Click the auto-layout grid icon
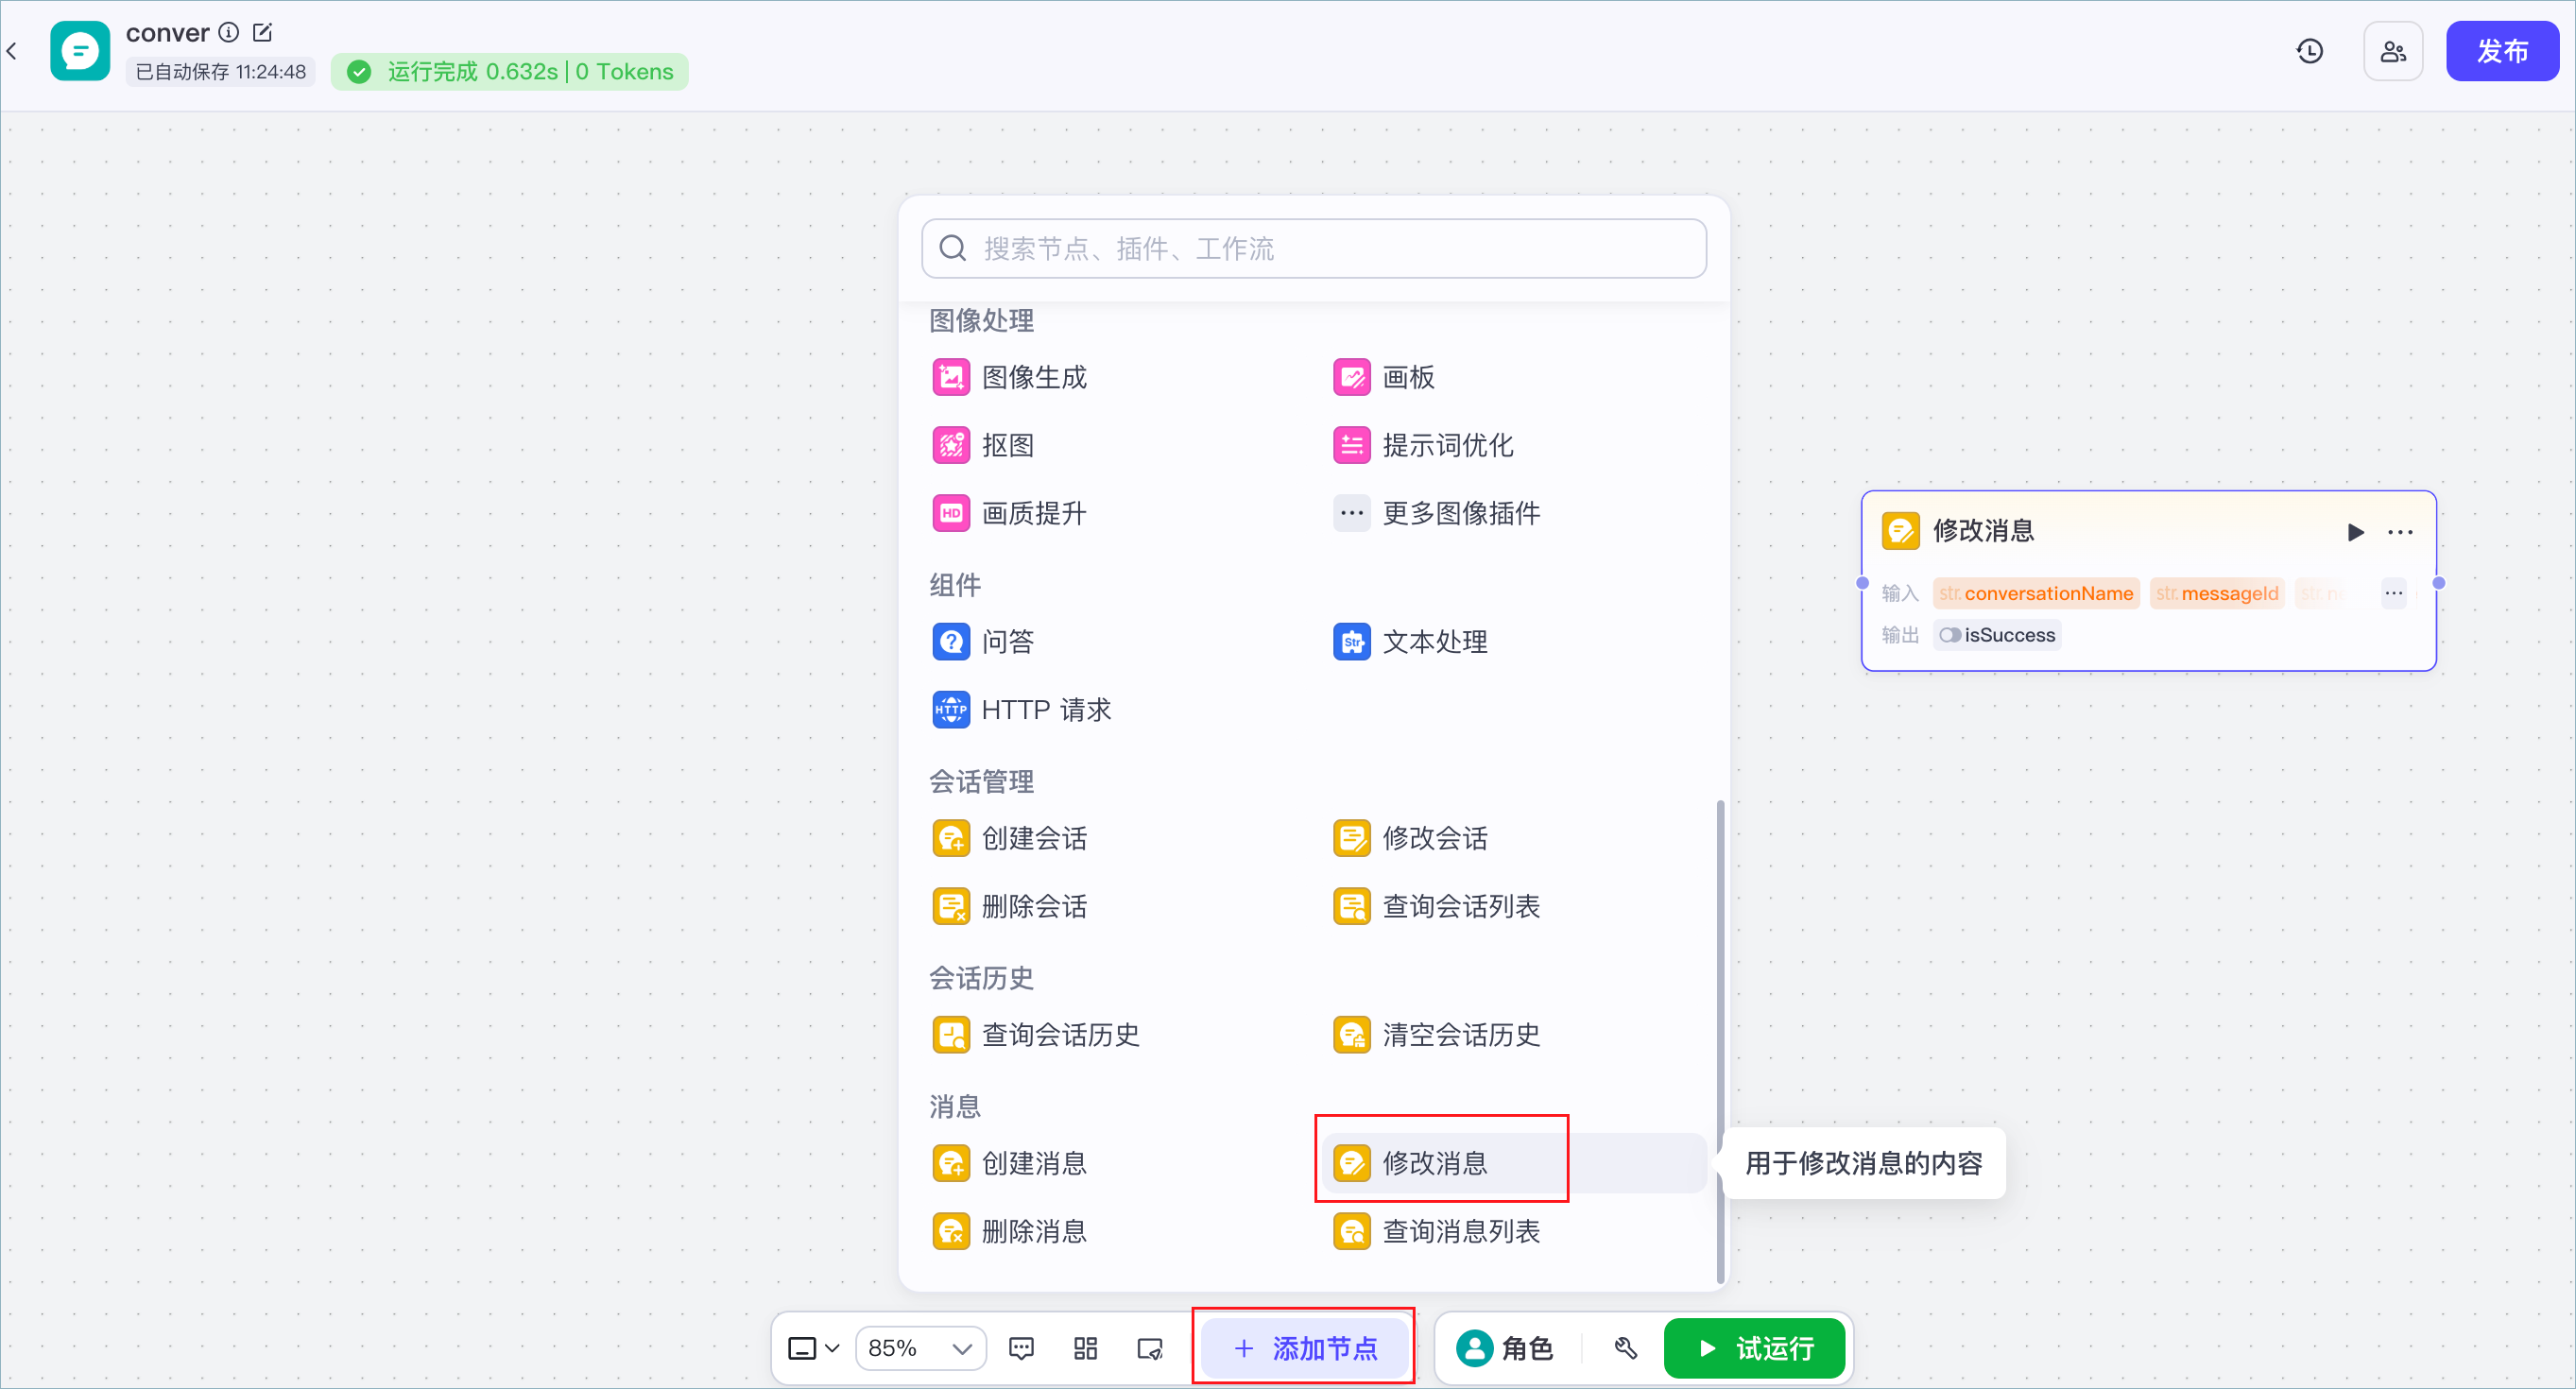This screenshot has width=2576, height=1389. 1085,1348
